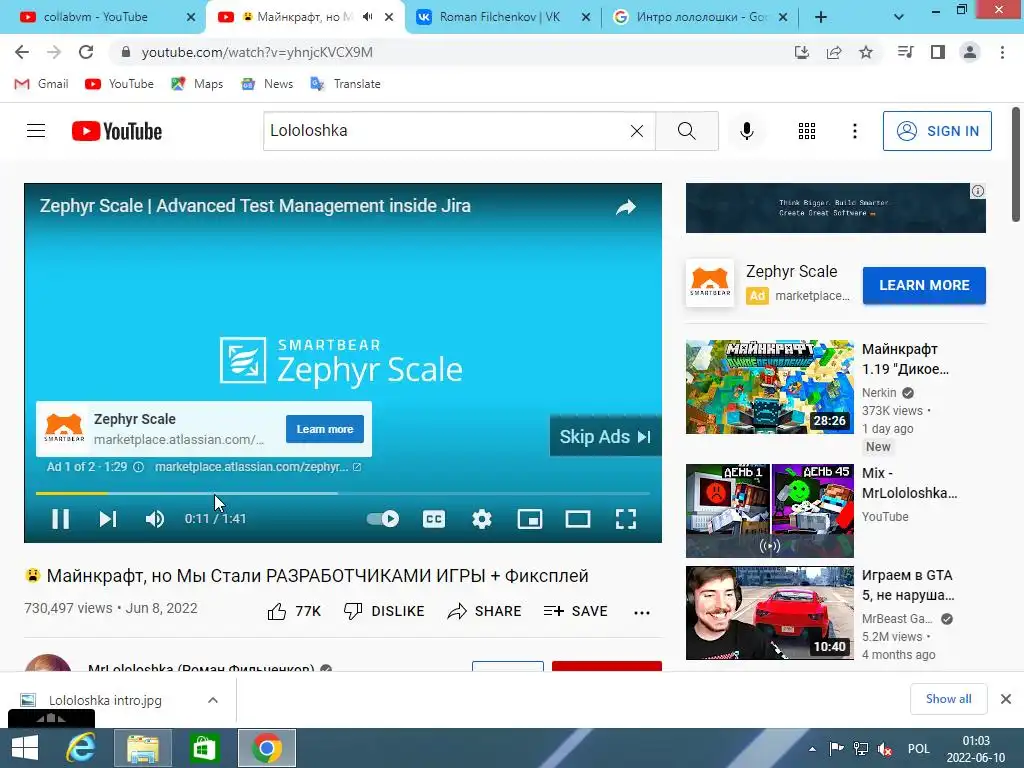Viewport: 1024px width, 768px height.
Task: Open File Explorer from the taskbar
Action: 142,748
